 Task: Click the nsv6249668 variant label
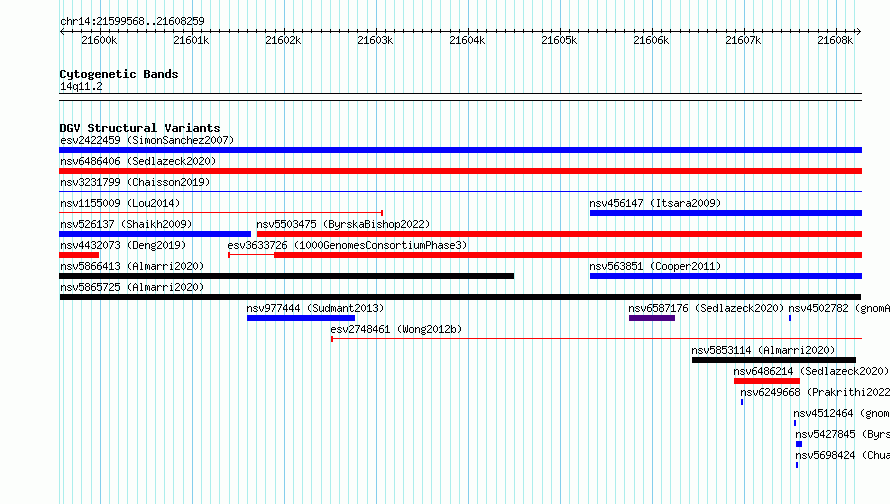[815, 392]
